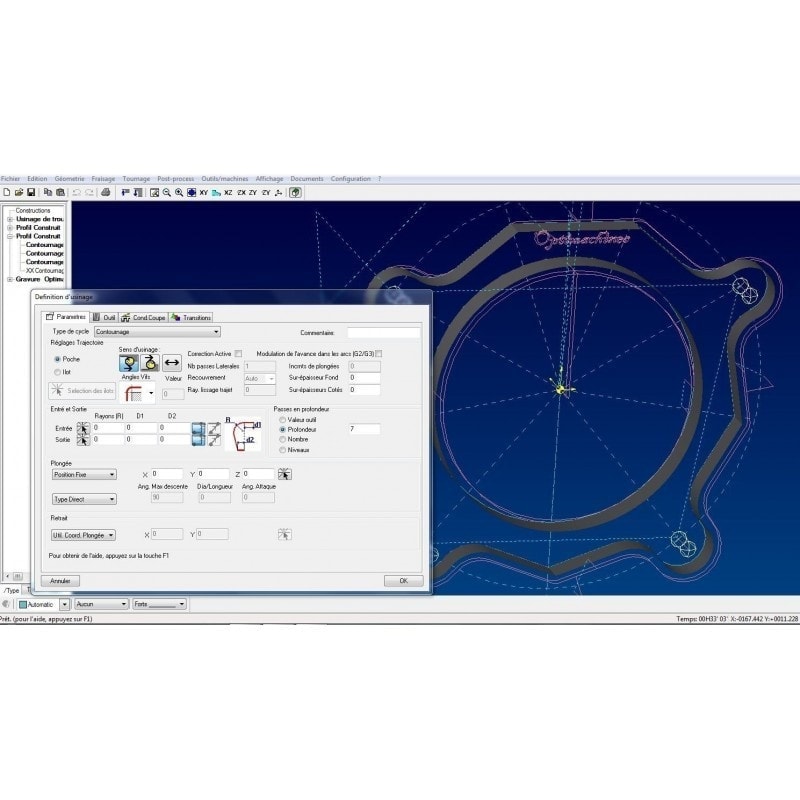Select the Profondeur radio button
800x800 pixels.
(x=282, y=430)
